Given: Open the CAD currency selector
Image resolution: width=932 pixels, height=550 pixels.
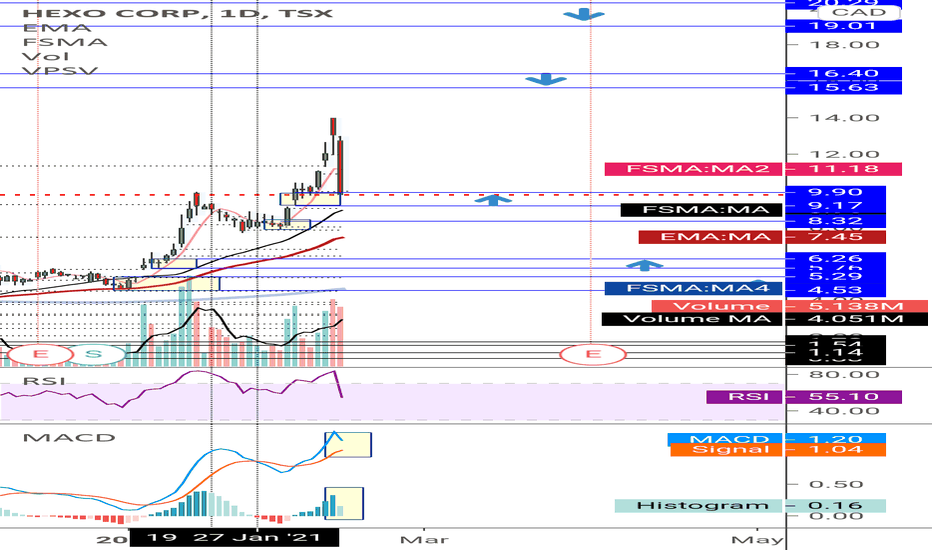Looking at the screenshot, I should click(x=859, y=12).
